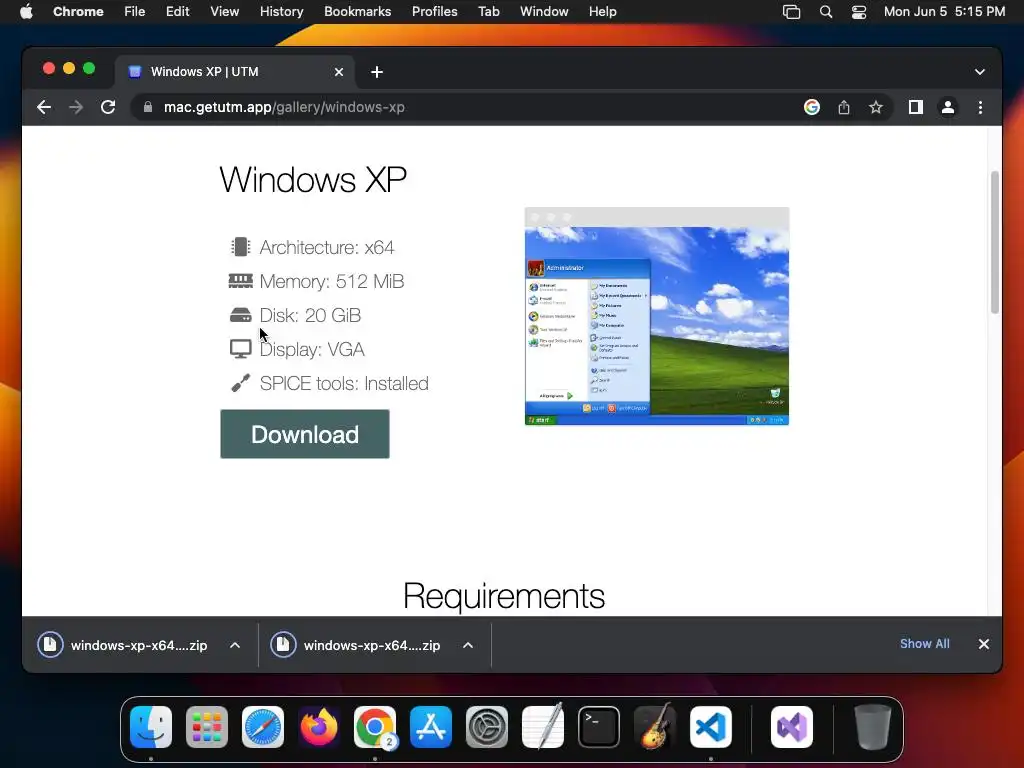Screen dimensions: 1024x768
Task: Open the Help menu
Action: point(602,12)
